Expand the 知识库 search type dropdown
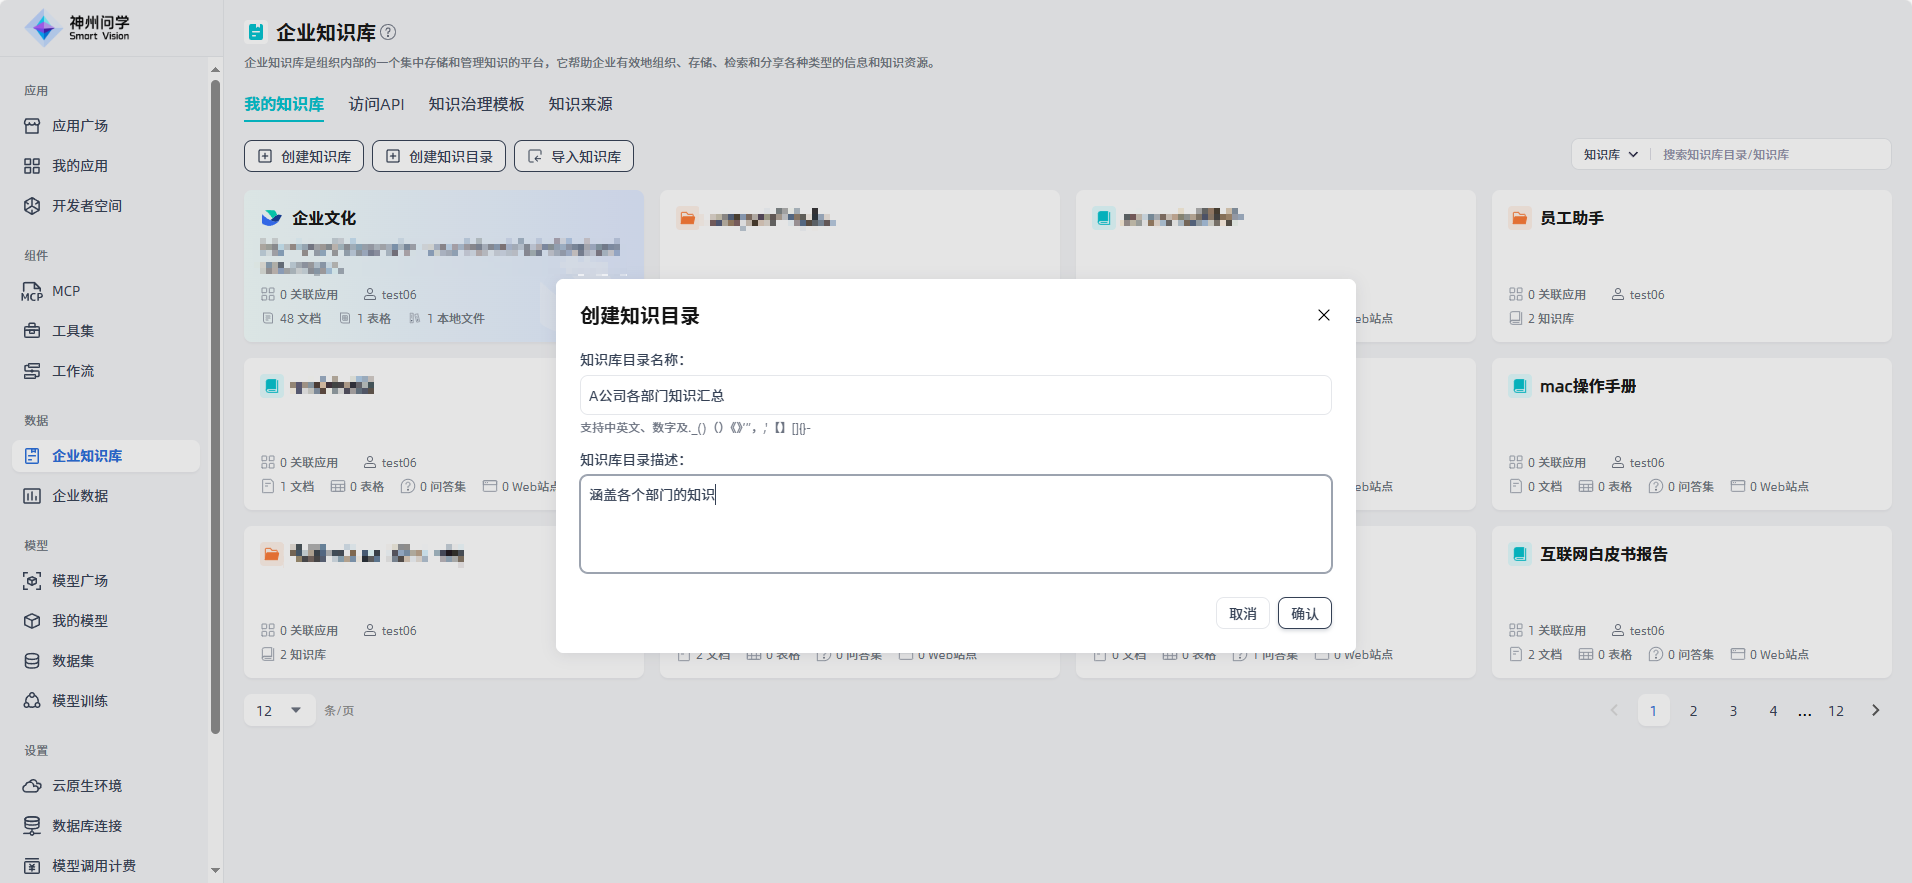 (1610, 155)
